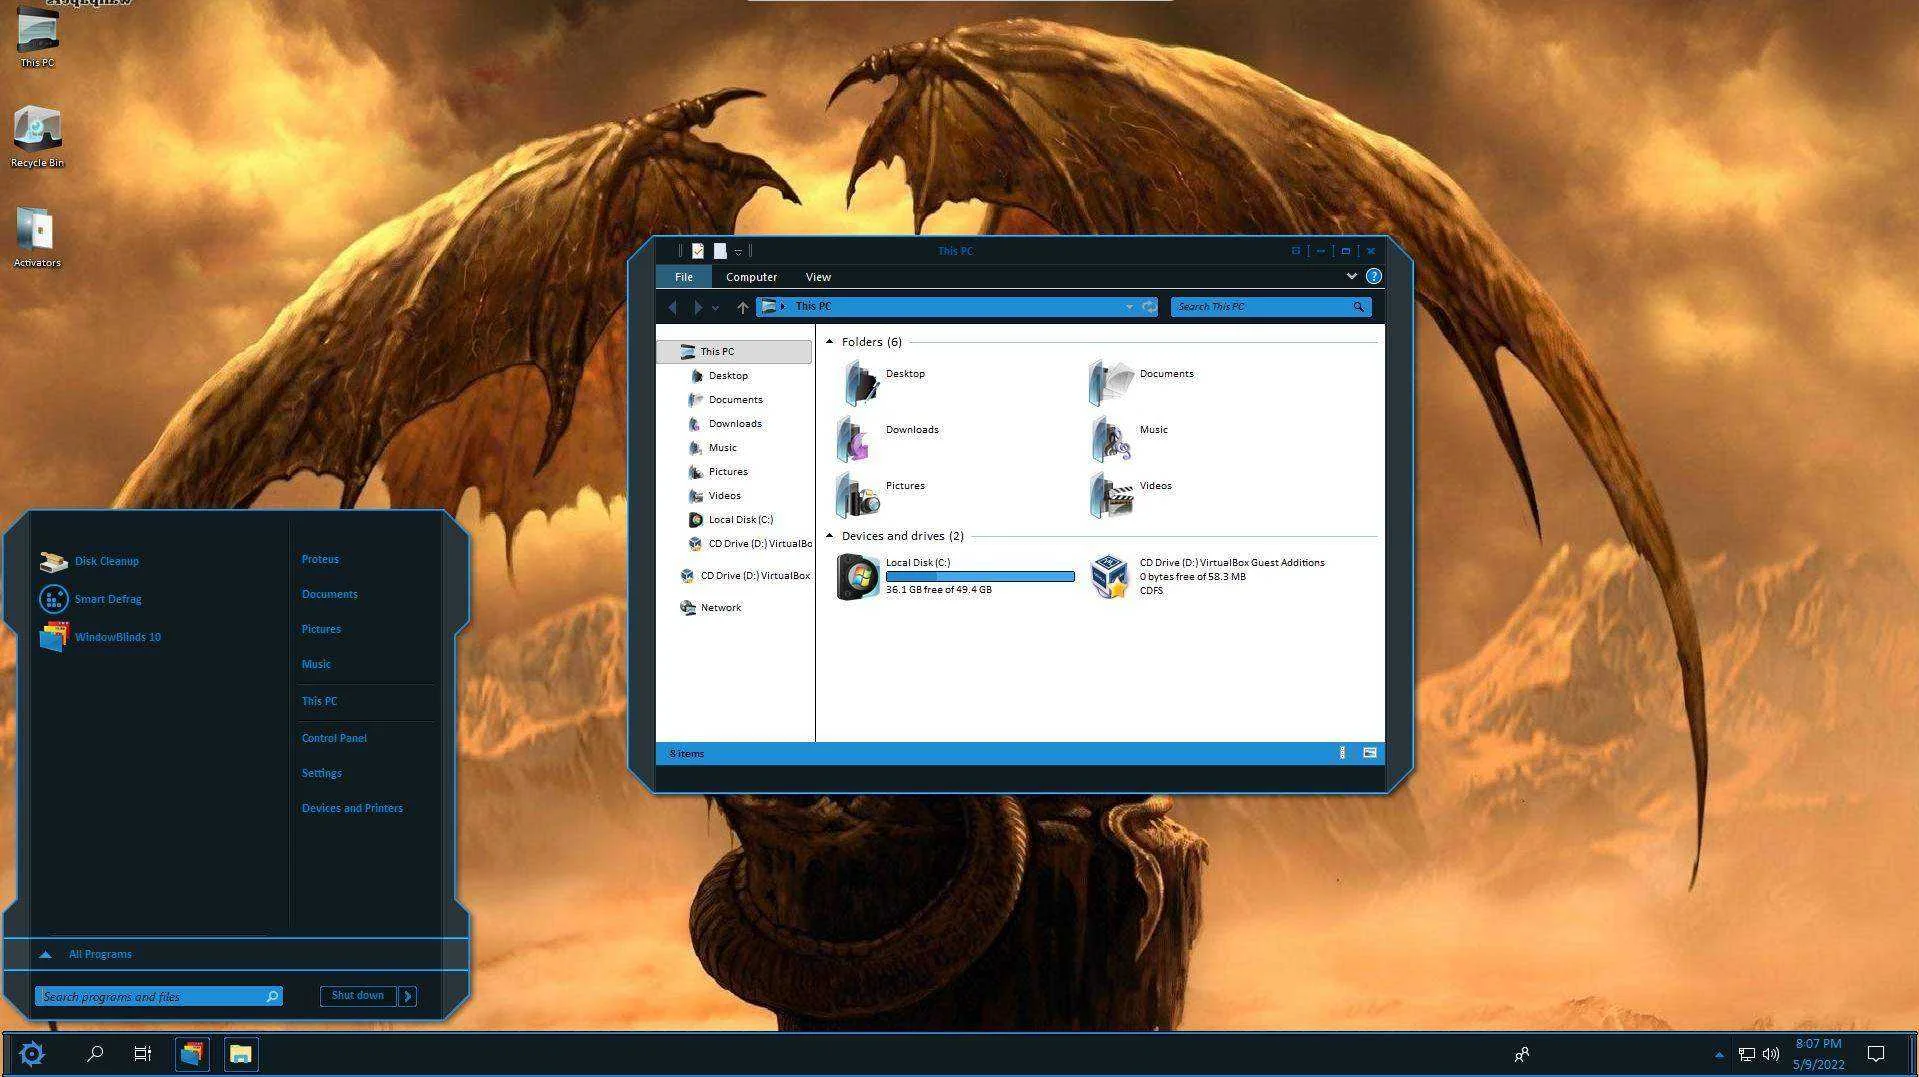Open network status in system tray
The height and width of the screenshot is (1077, 1919).
1747,1054
